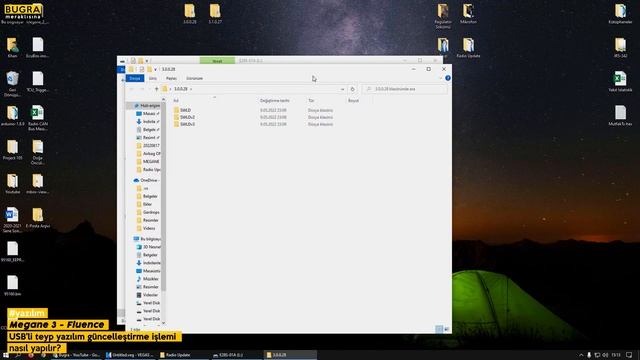
Task: Open the Geri Dönüşüm recycle bin on the desktop
Action: 13,84
